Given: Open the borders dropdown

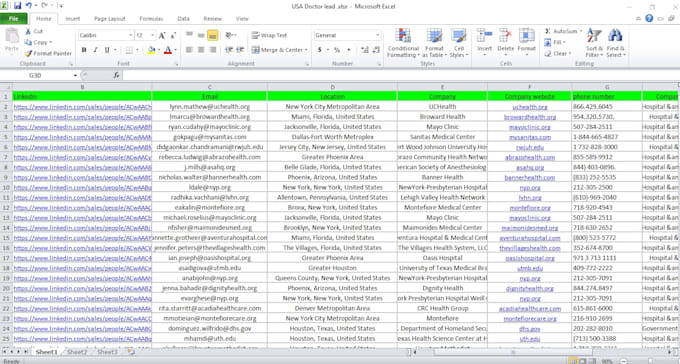Looking at the screenshot, I should click(x=137, y=50).
